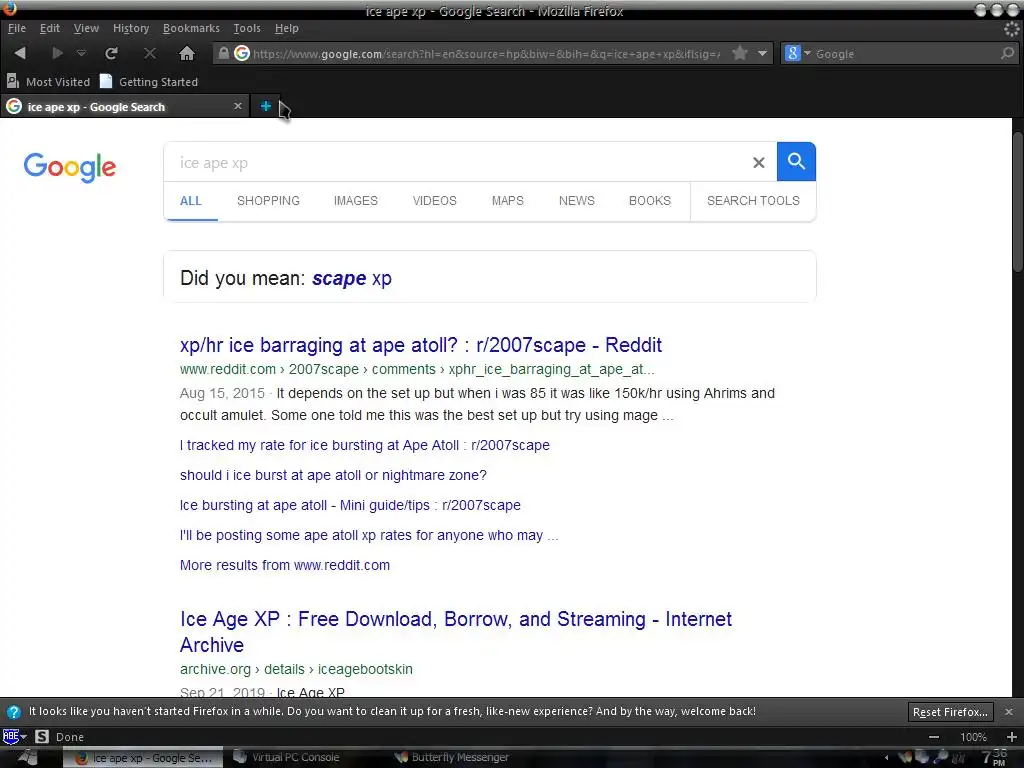Switch to VIDEOS results
This screenshot has height=768, width=1024.
(434, 201)
